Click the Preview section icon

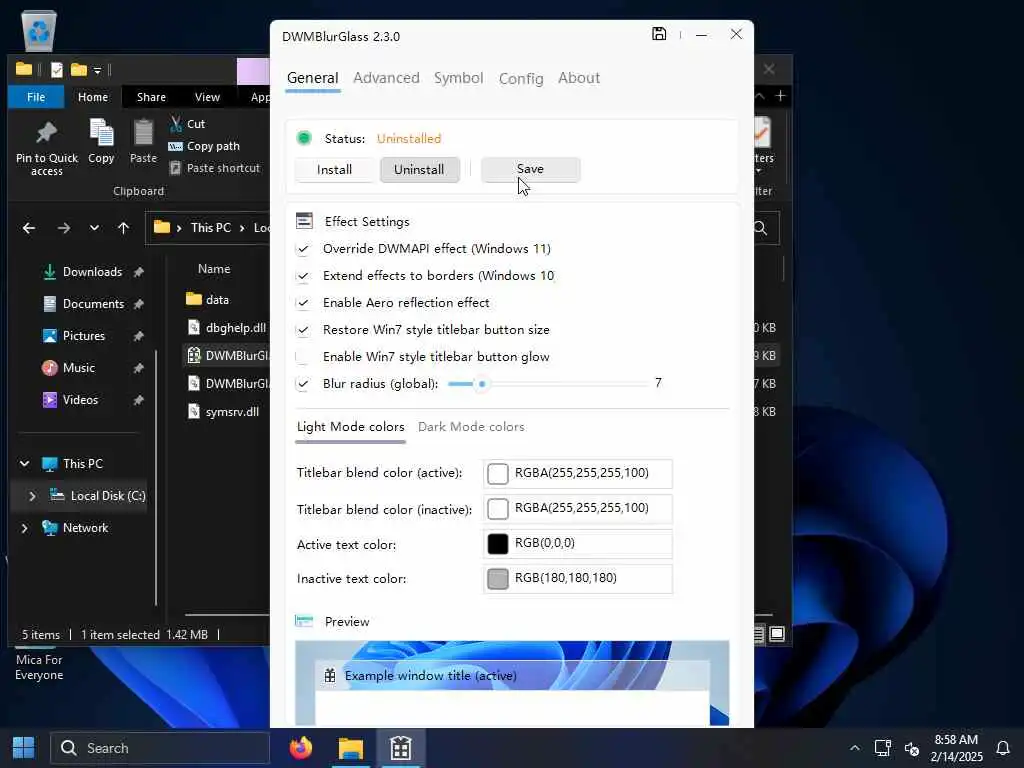[304, 621]
